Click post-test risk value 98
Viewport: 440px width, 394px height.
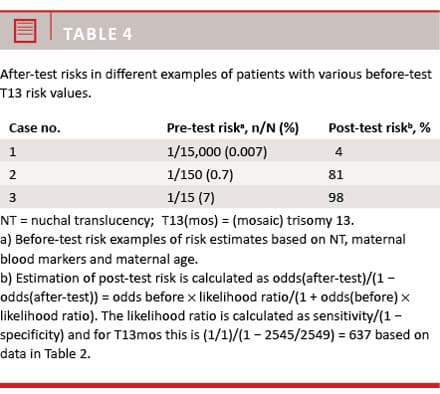[x=336, y=198]
